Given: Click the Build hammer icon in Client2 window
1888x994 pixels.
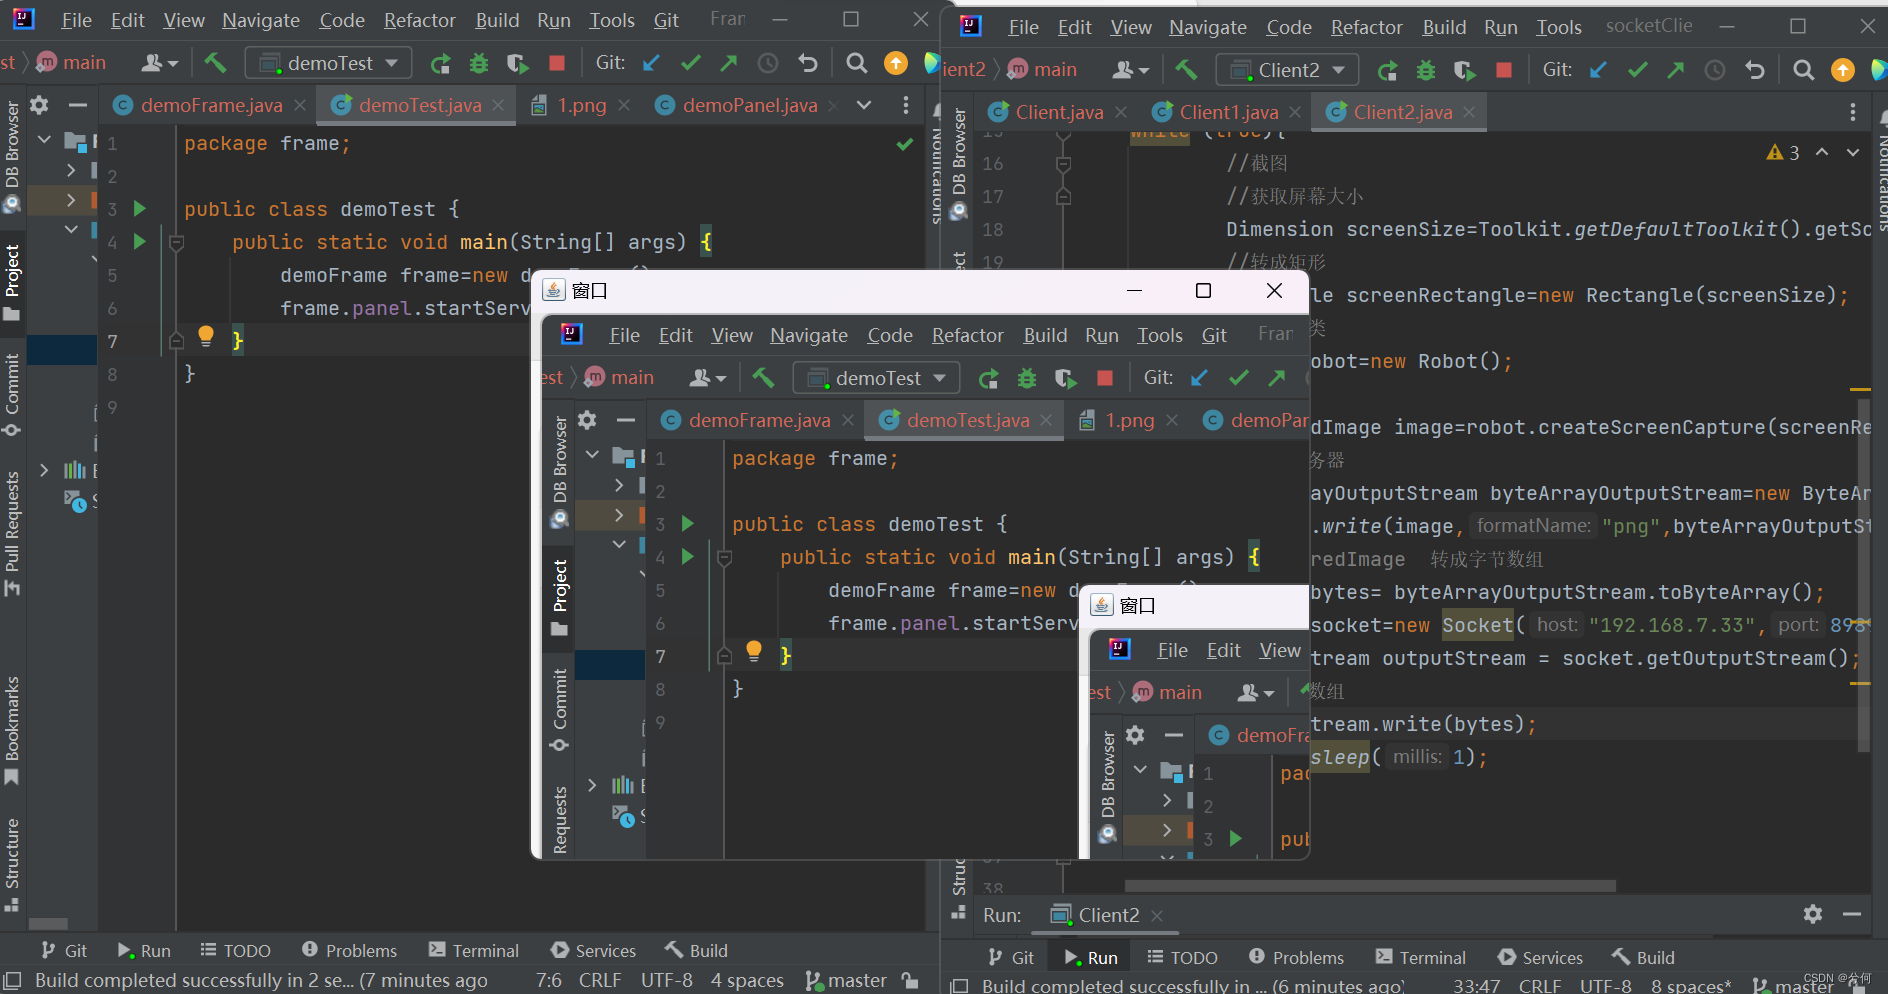Looking at the screenshot, I should coord(1186,70).
